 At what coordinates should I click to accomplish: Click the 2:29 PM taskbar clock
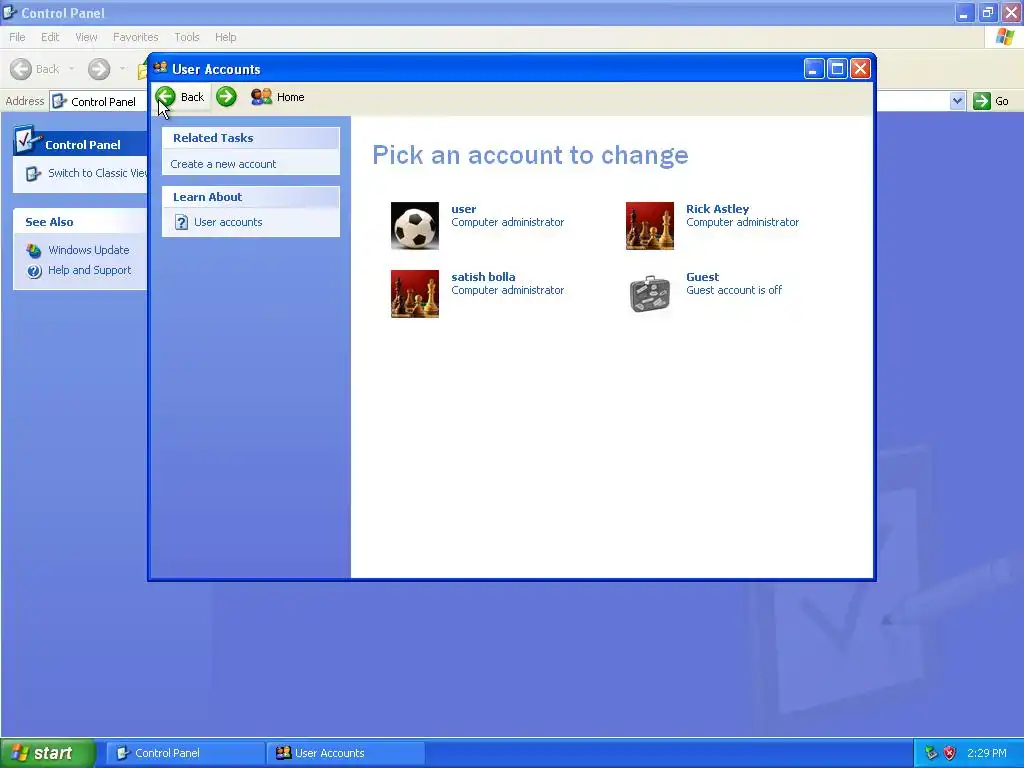click(x=987, y=753)
